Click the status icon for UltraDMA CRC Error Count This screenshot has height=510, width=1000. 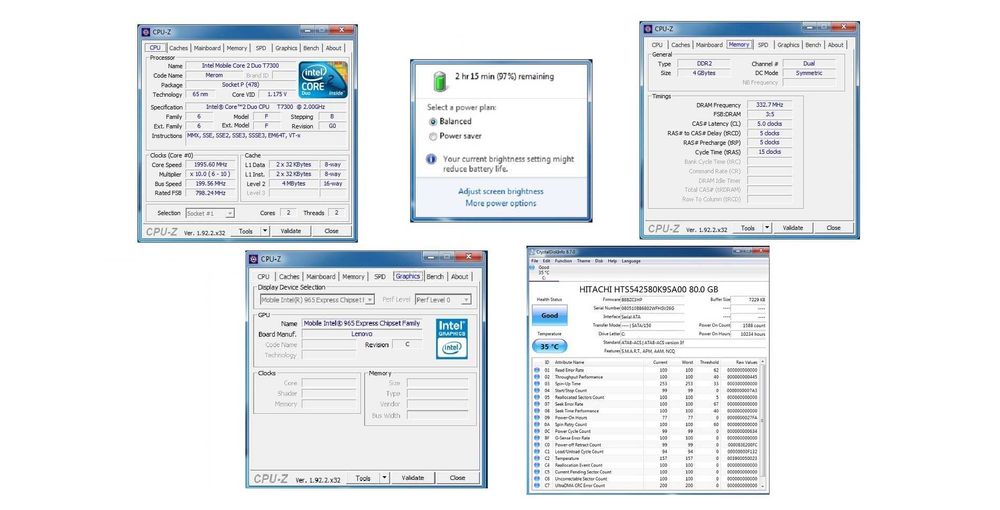(537, 485)
